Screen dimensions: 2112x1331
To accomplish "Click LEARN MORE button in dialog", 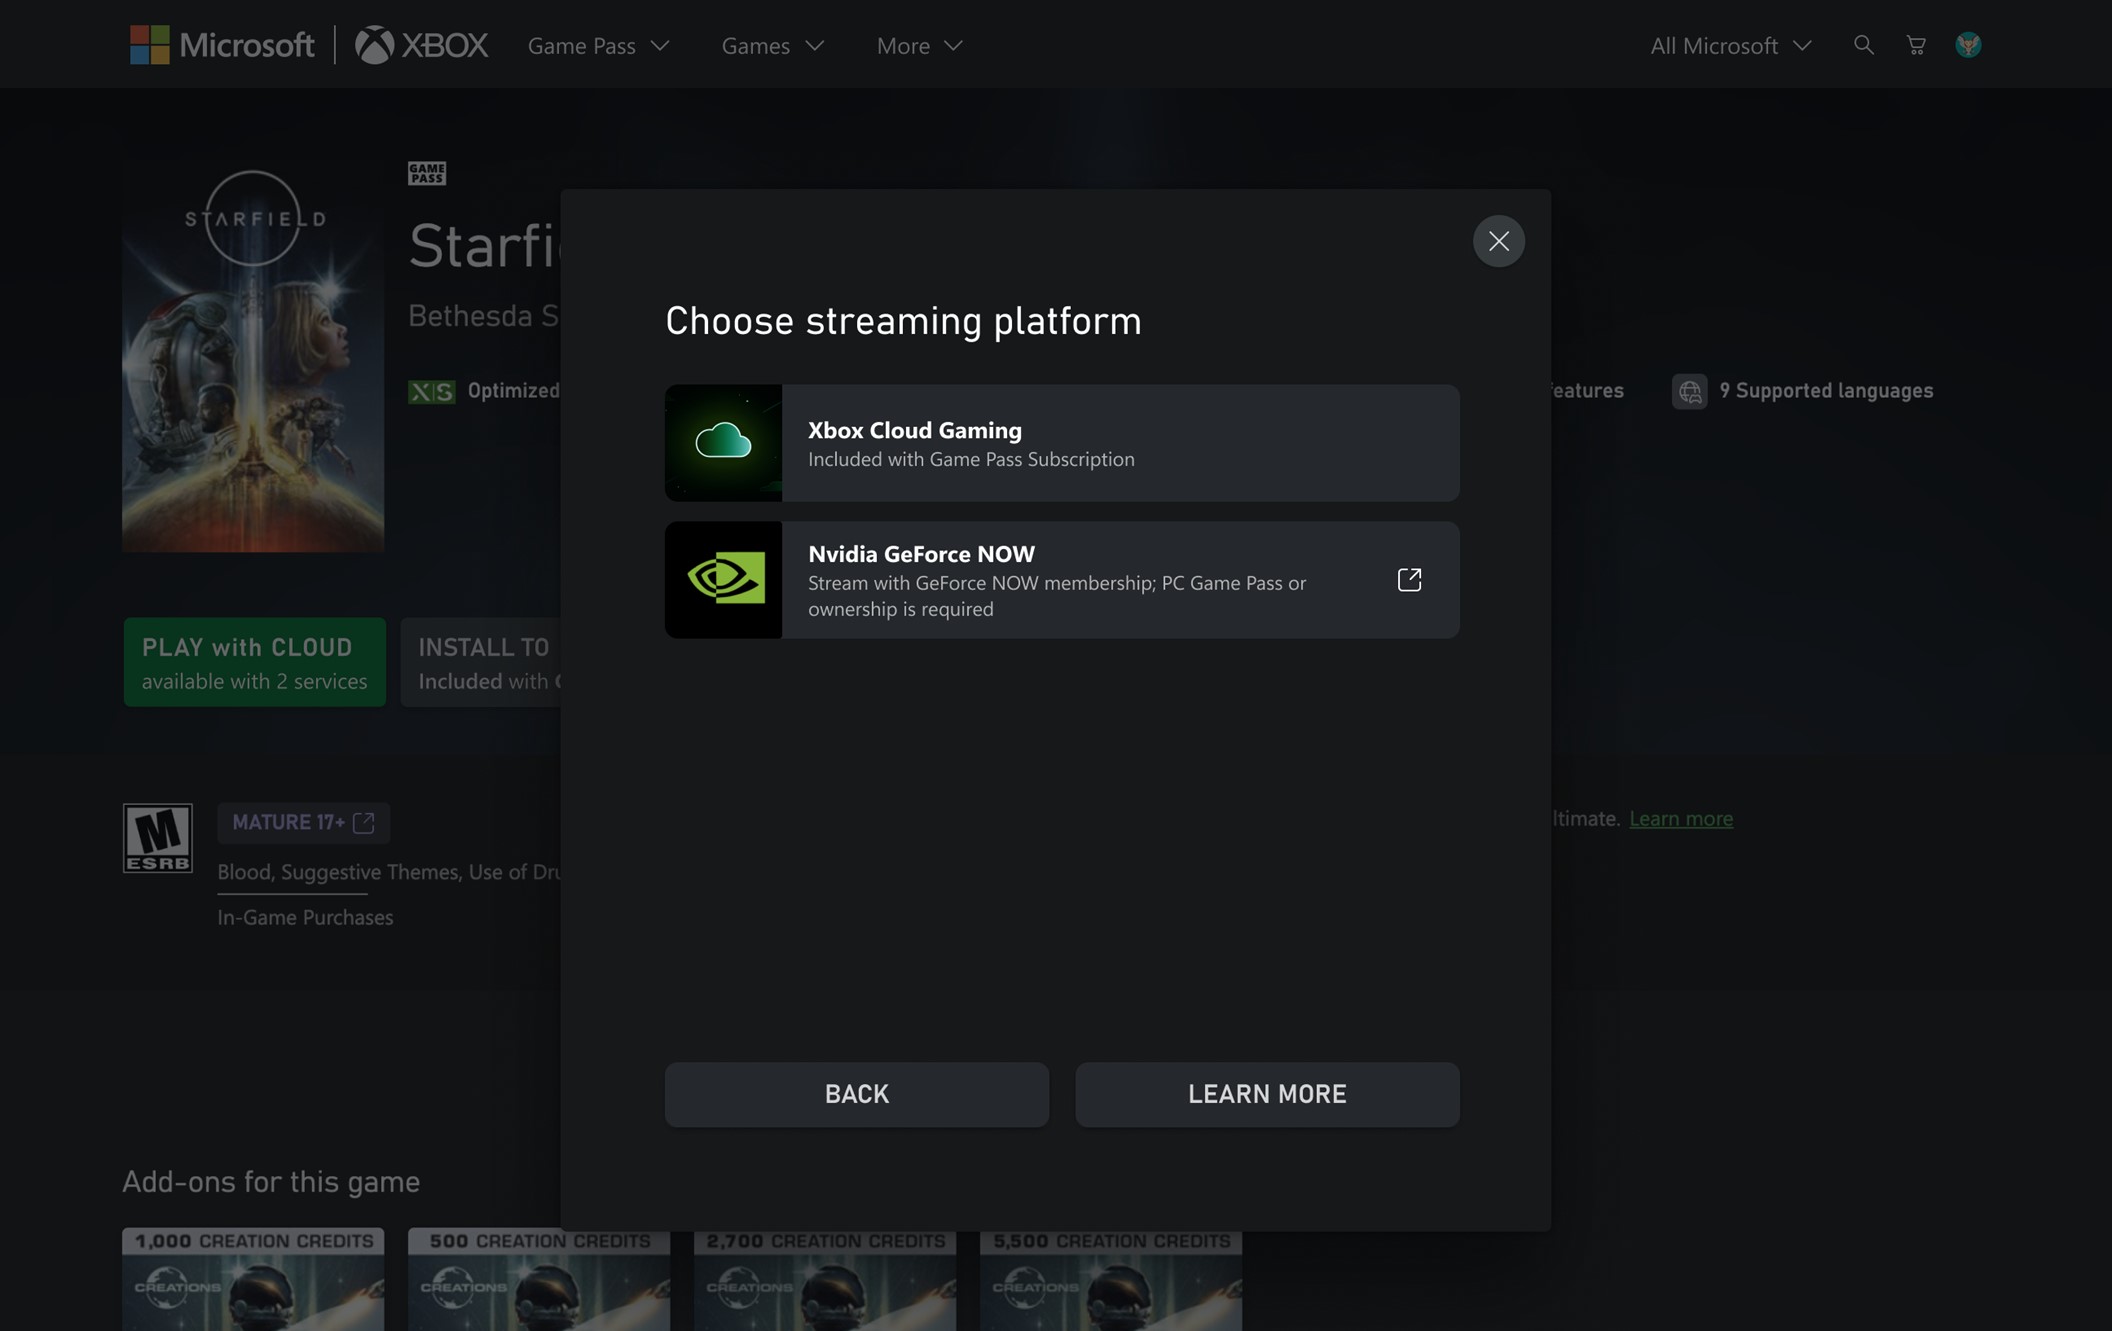I will click(1268, 1092).
